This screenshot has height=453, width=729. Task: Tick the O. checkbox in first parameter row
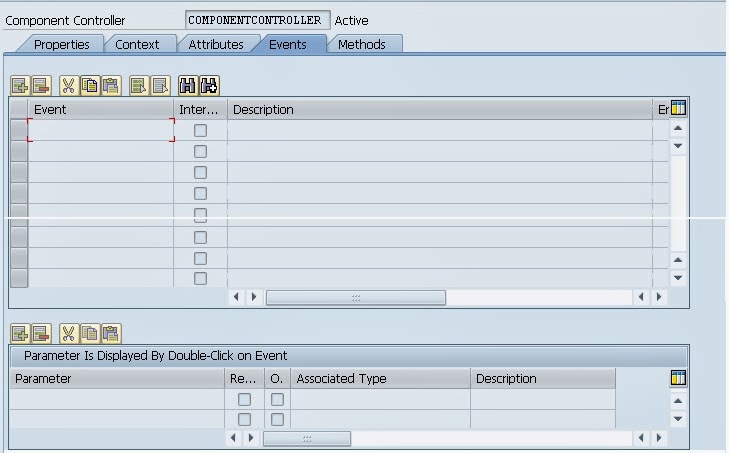[277, 400]
